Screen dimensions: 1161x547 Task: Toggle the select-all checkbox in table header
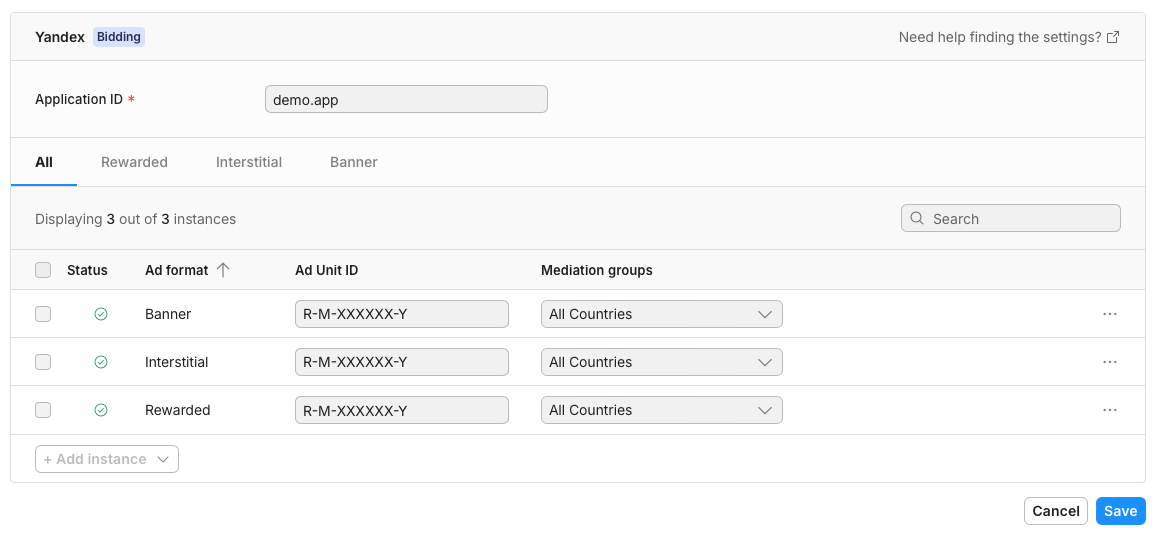pyautogui.click(x=43, y=270)
